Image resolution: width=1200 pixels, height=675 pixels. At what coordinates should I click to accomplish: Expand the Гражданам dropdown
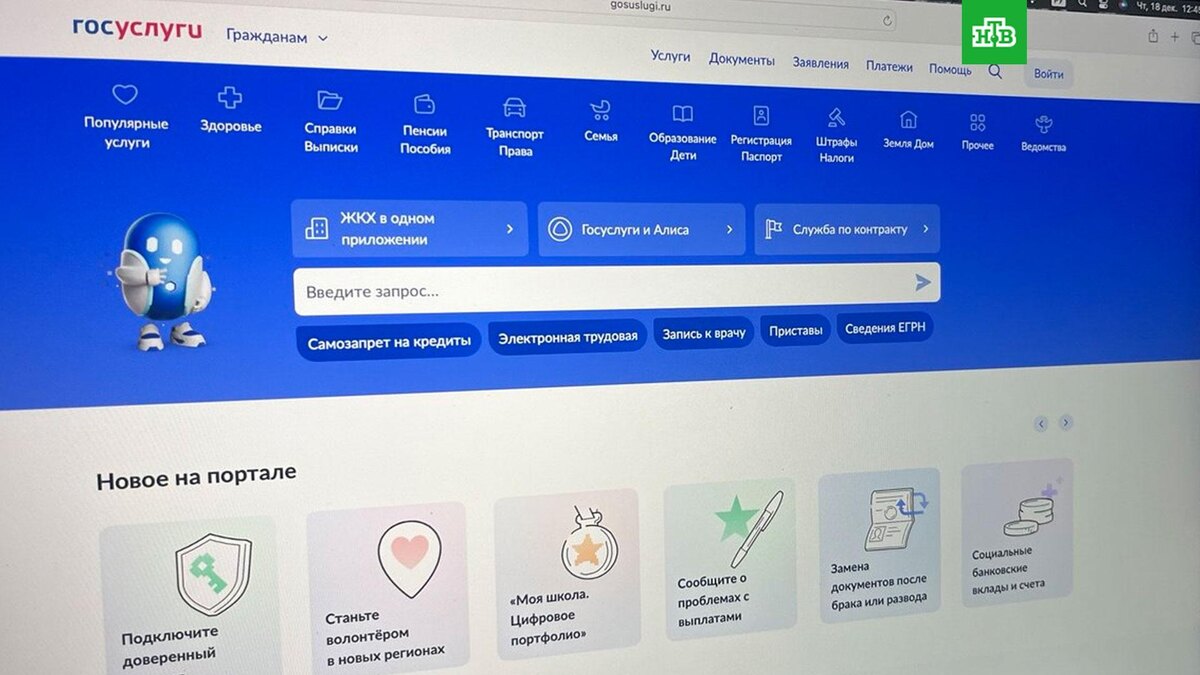(277, 37)
